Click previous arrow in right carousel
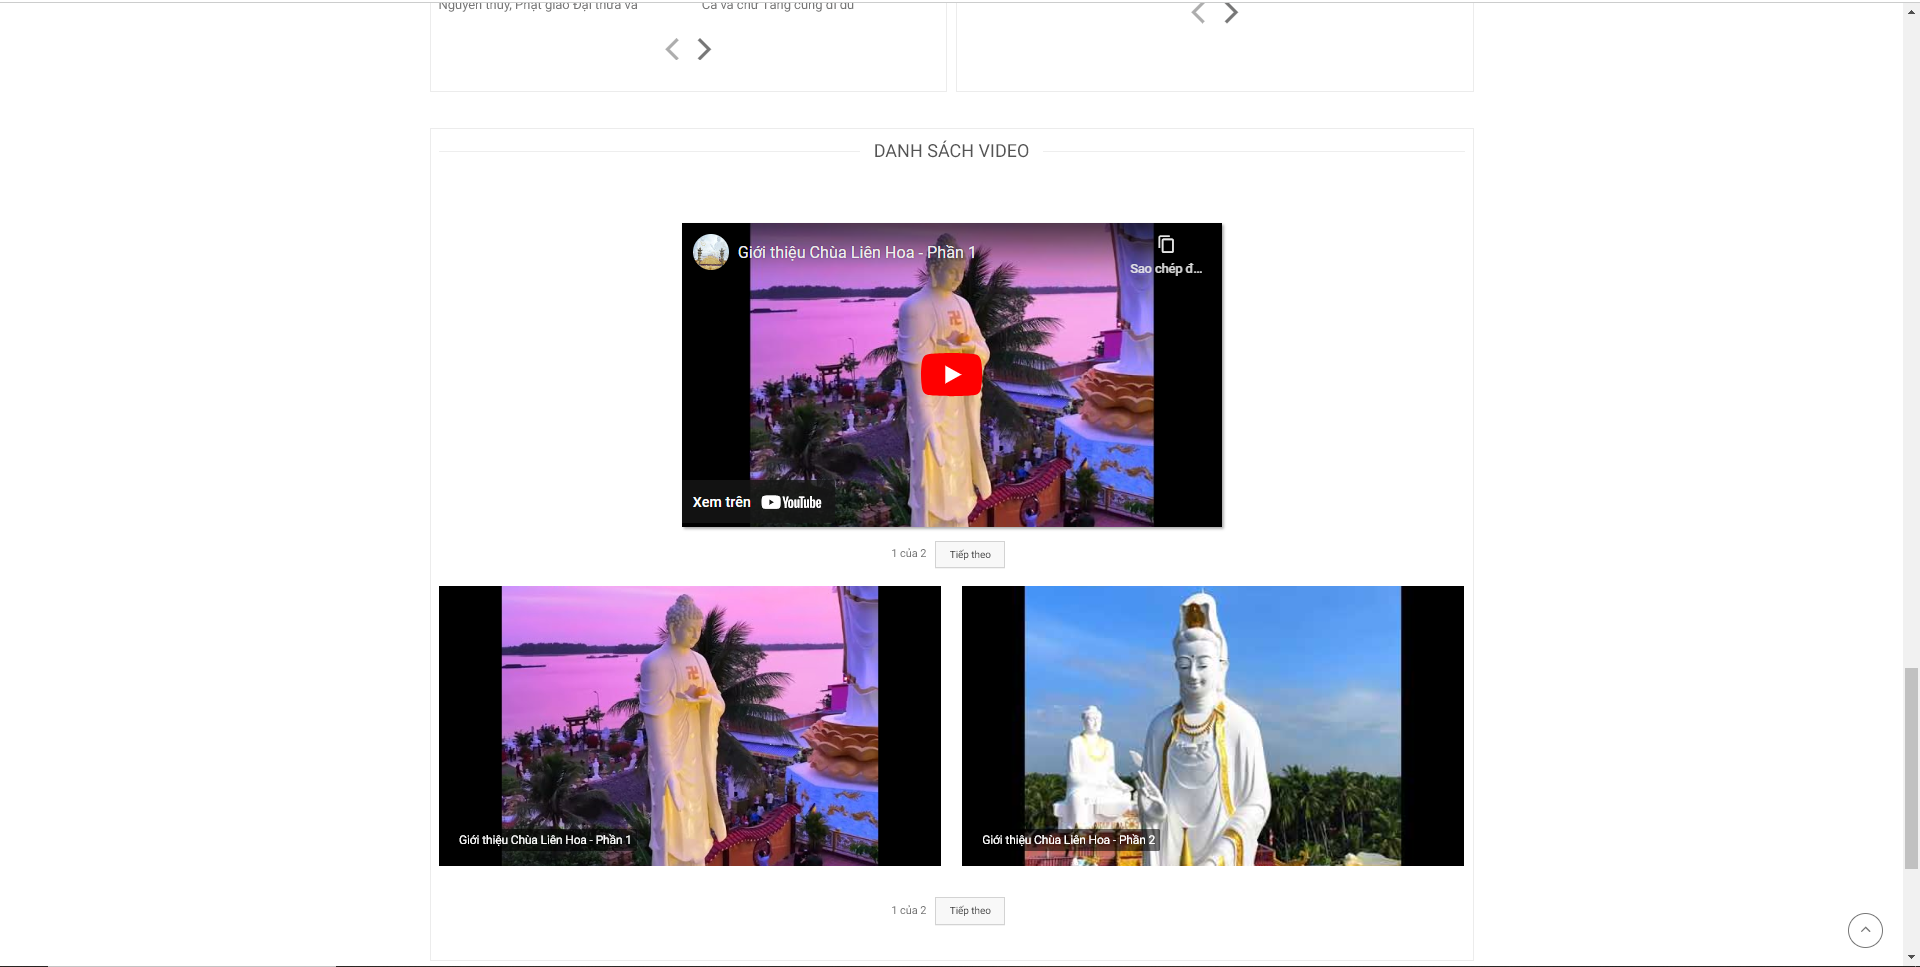Viewport: 1920px width, 967px height. 1198,13
